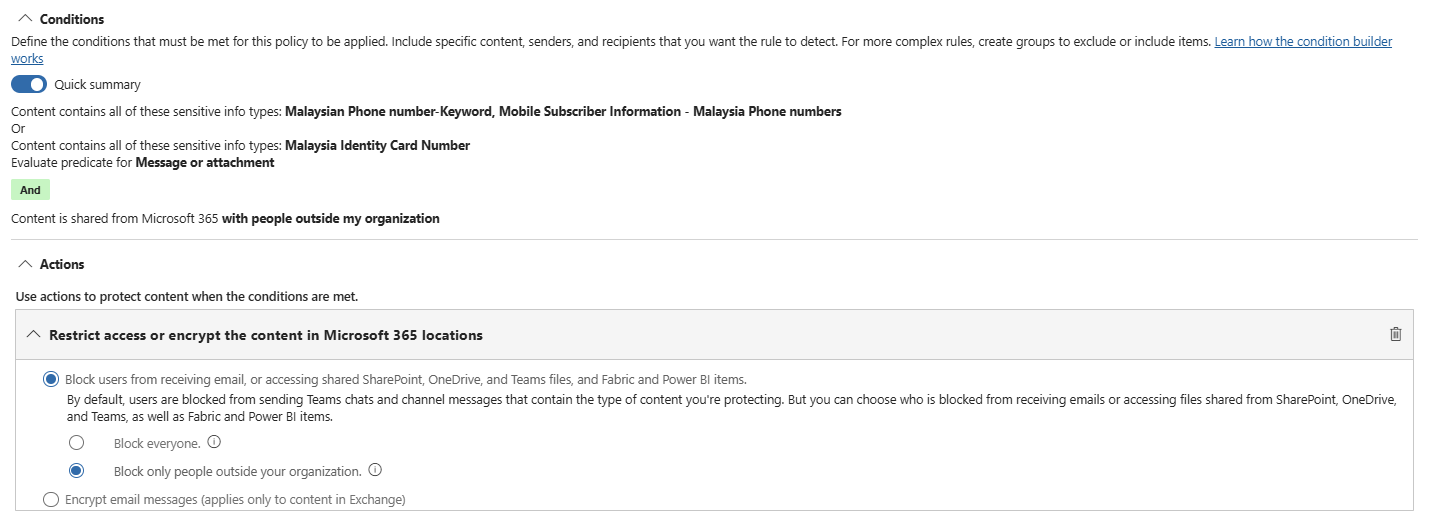Click the Conditions section heading text
Screen dimensions: 1438x517
(72, 19)
